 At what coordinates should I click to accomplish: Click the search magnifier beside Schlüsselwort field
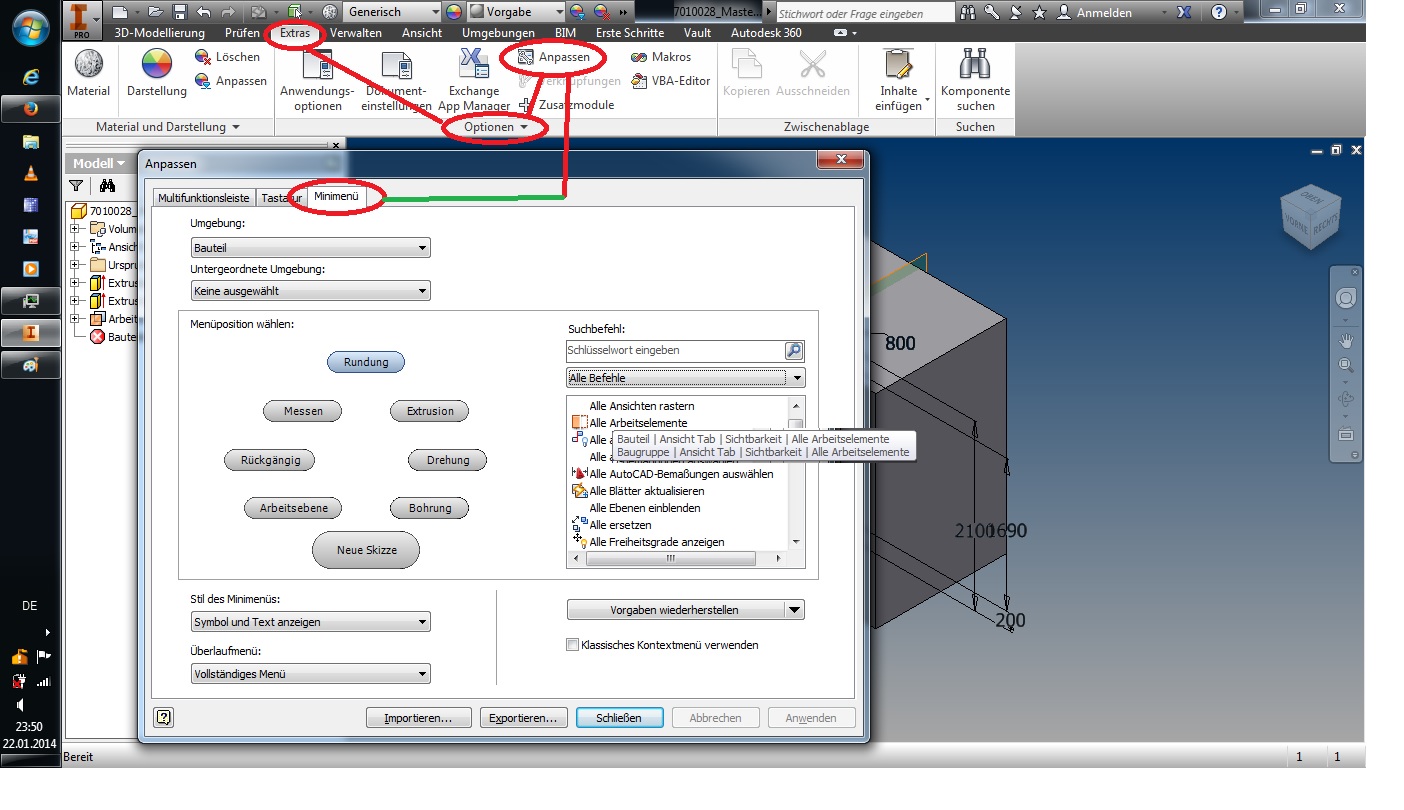pyautogui.click(x=793, y=351)
